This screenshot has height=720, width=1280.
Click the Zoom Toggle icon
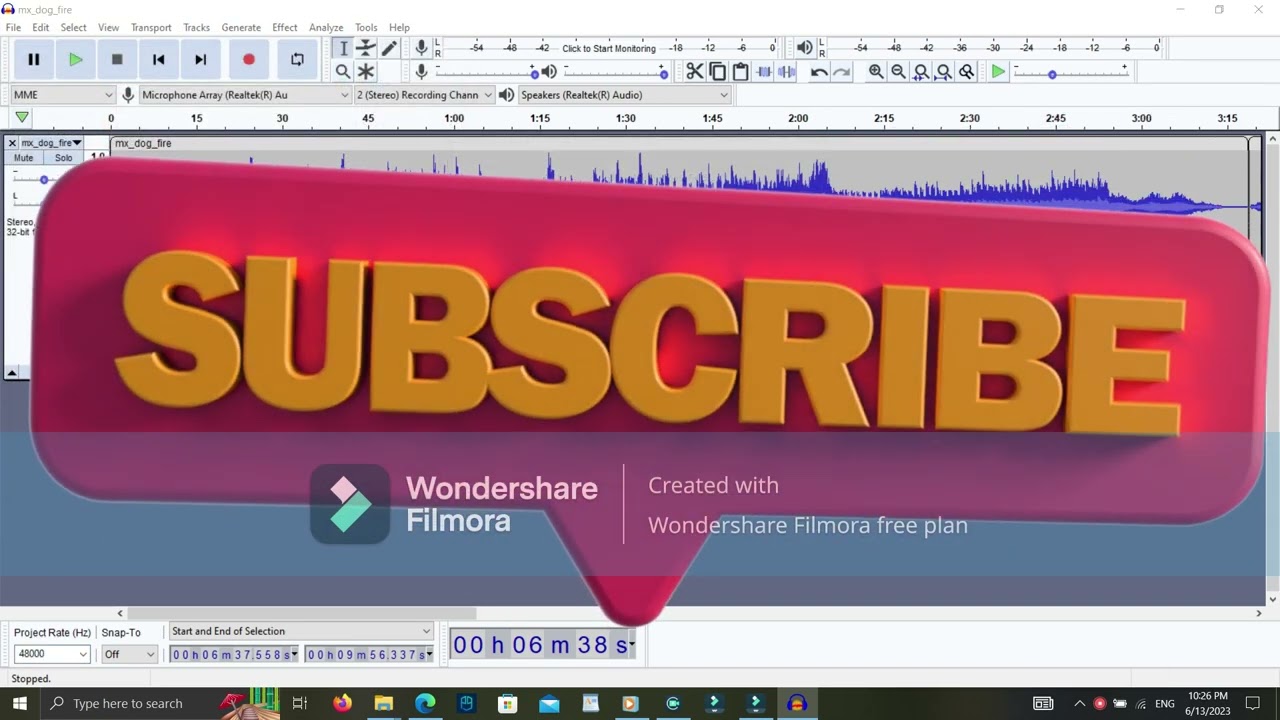967,71
